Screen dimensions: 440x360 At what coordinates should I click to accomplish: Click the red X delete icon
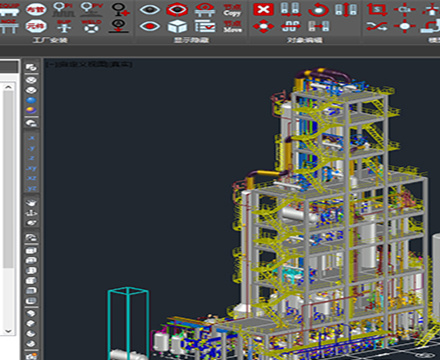pyautogui.click(x=263, y=9)
